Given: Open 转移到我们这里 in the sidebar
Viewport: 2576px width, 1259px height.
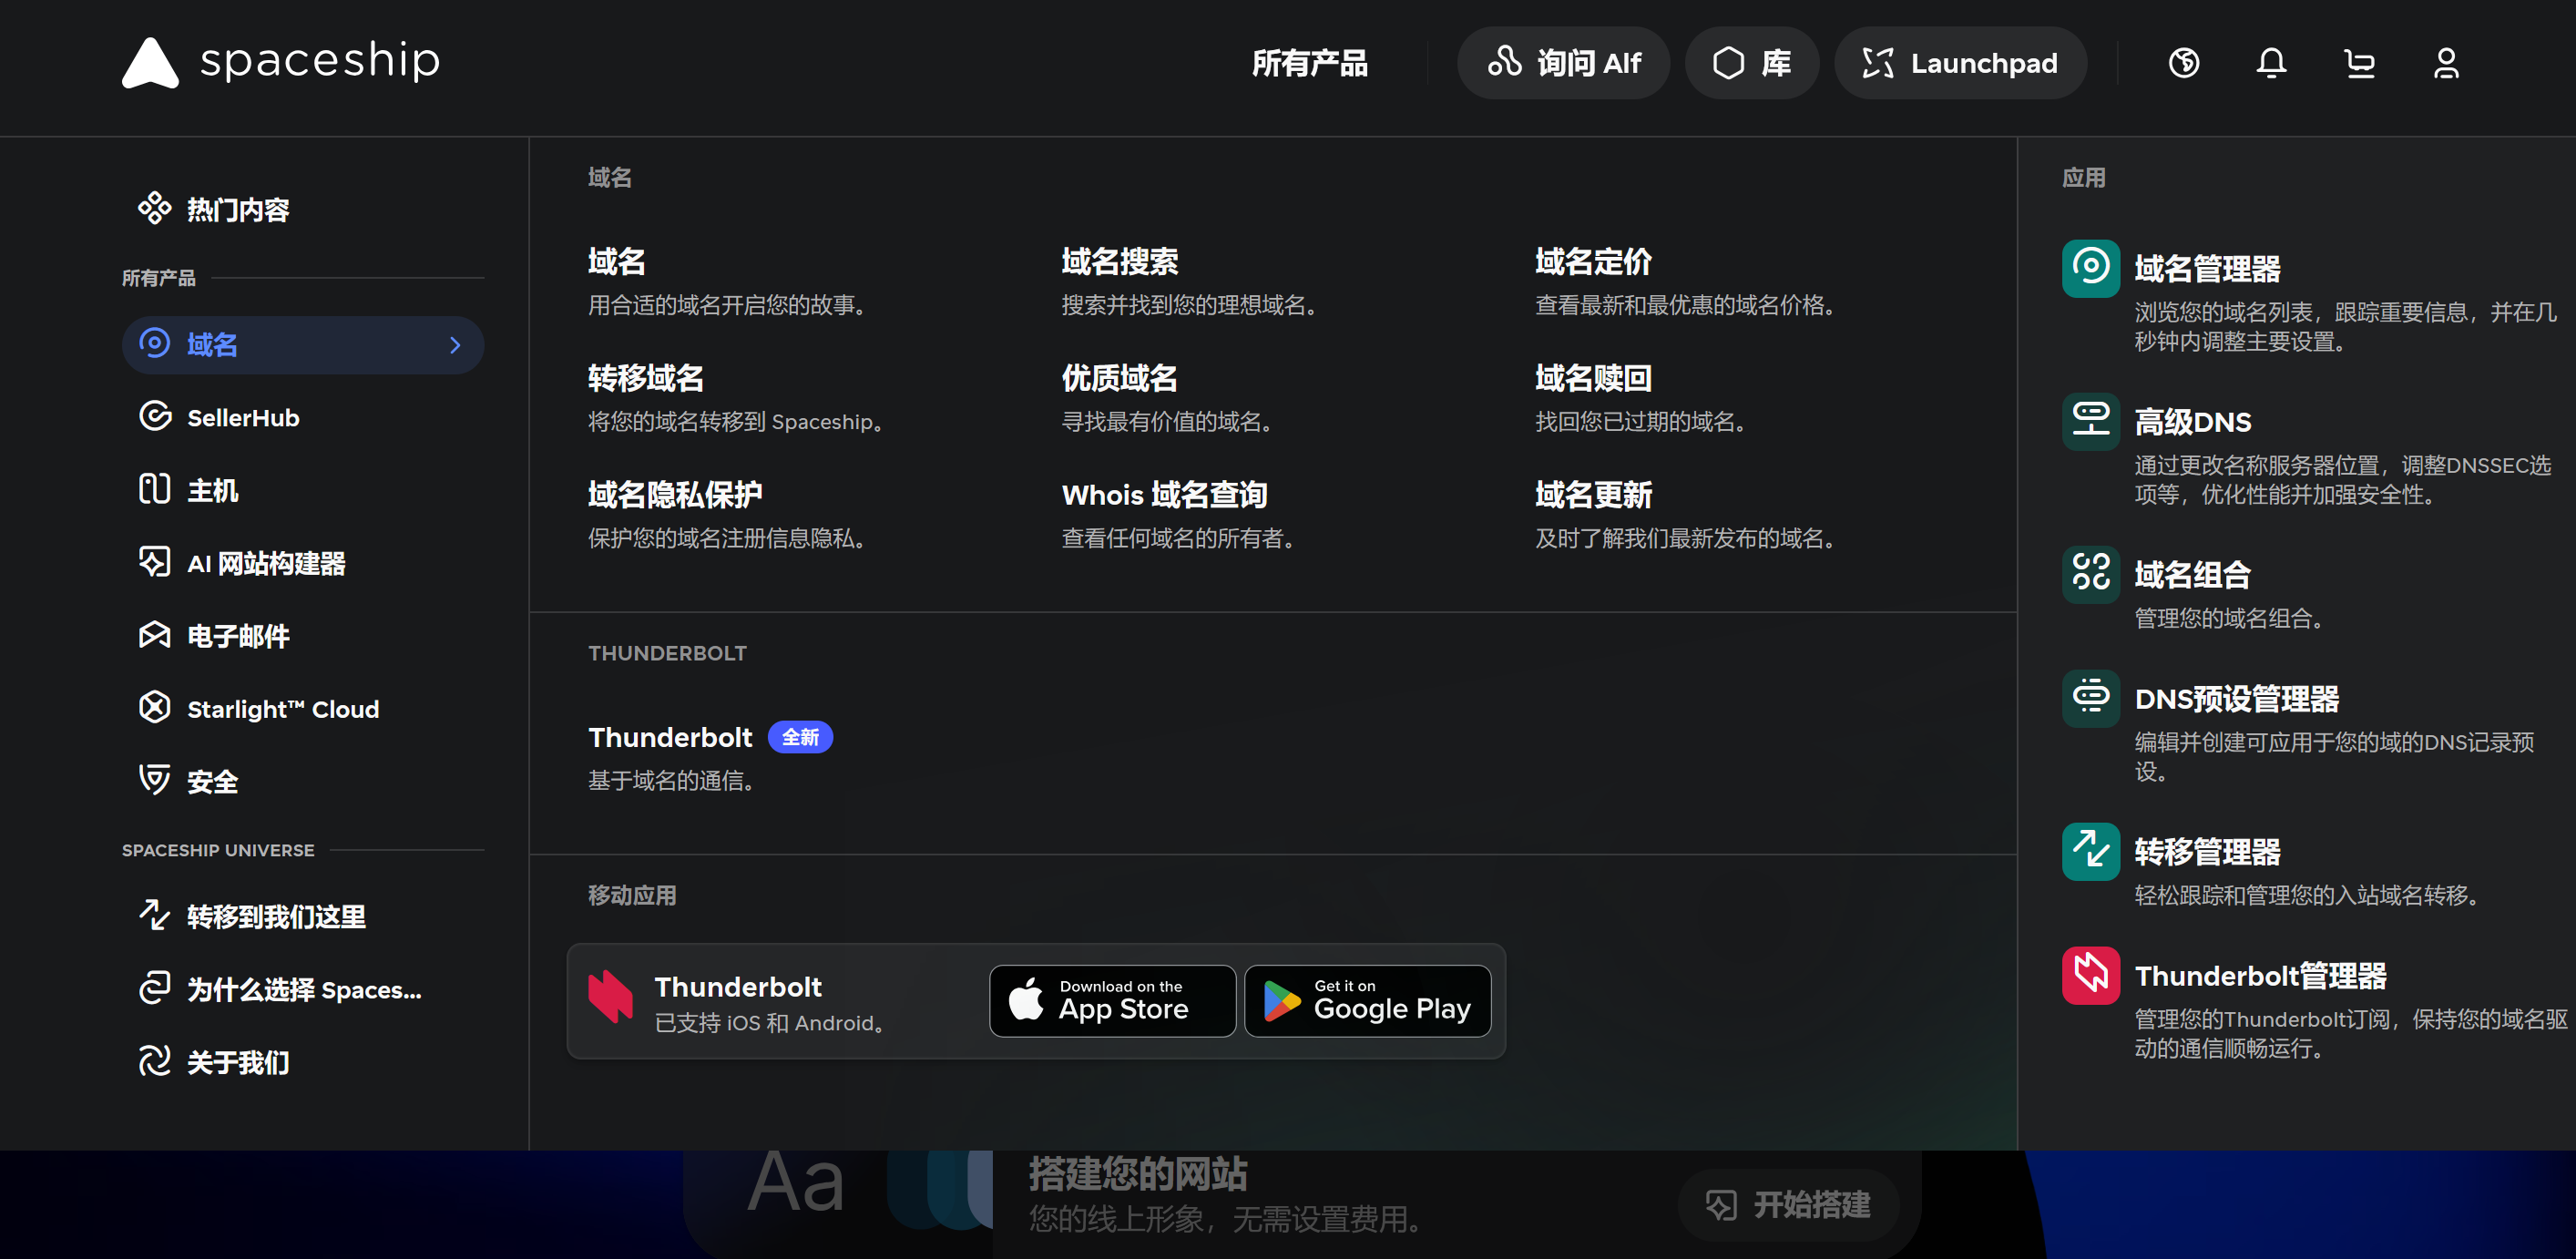Looking at the screenshot, I should click(x=302, y=916).
